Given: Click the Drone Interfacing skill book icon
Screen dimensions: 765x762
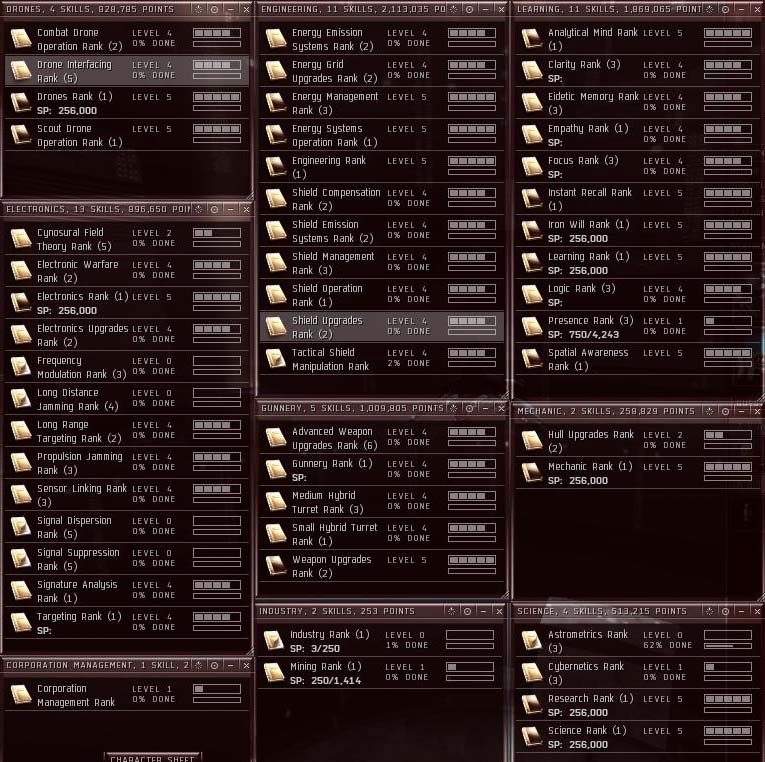Looking at the screenshot, I should tap(20, 71).
